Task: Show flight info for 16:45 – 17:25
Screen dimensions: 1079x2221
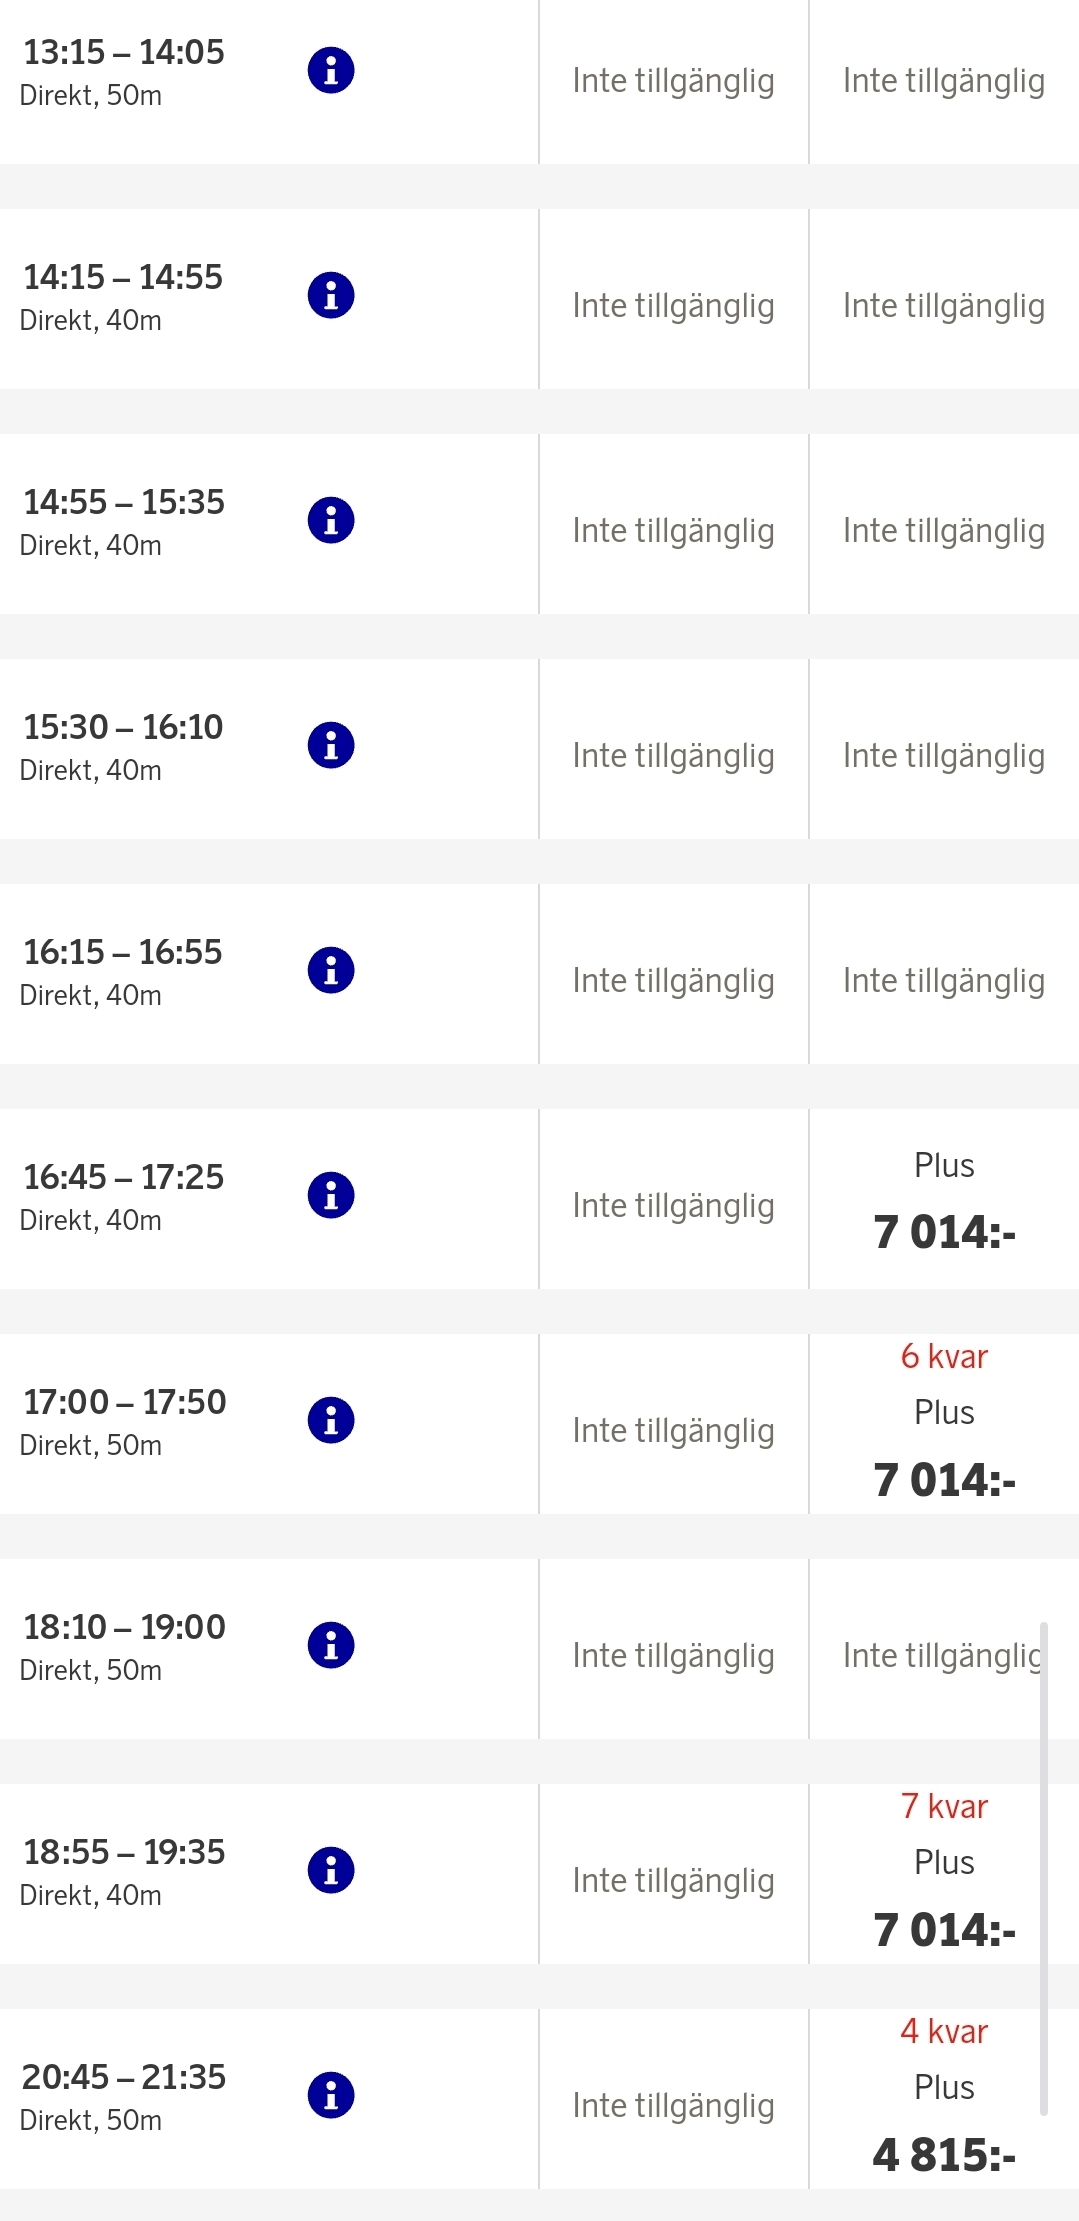Action: (x=331, y=1195)
